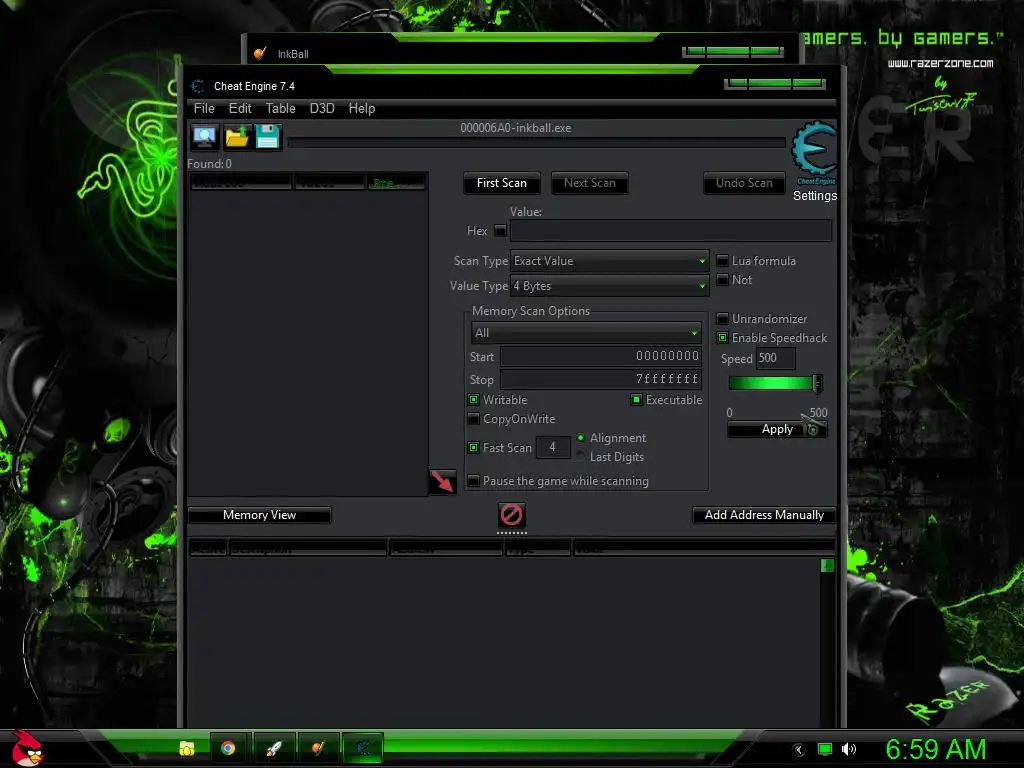
Task: Click Fast Scan alignment value field
Action: point(552,447)
